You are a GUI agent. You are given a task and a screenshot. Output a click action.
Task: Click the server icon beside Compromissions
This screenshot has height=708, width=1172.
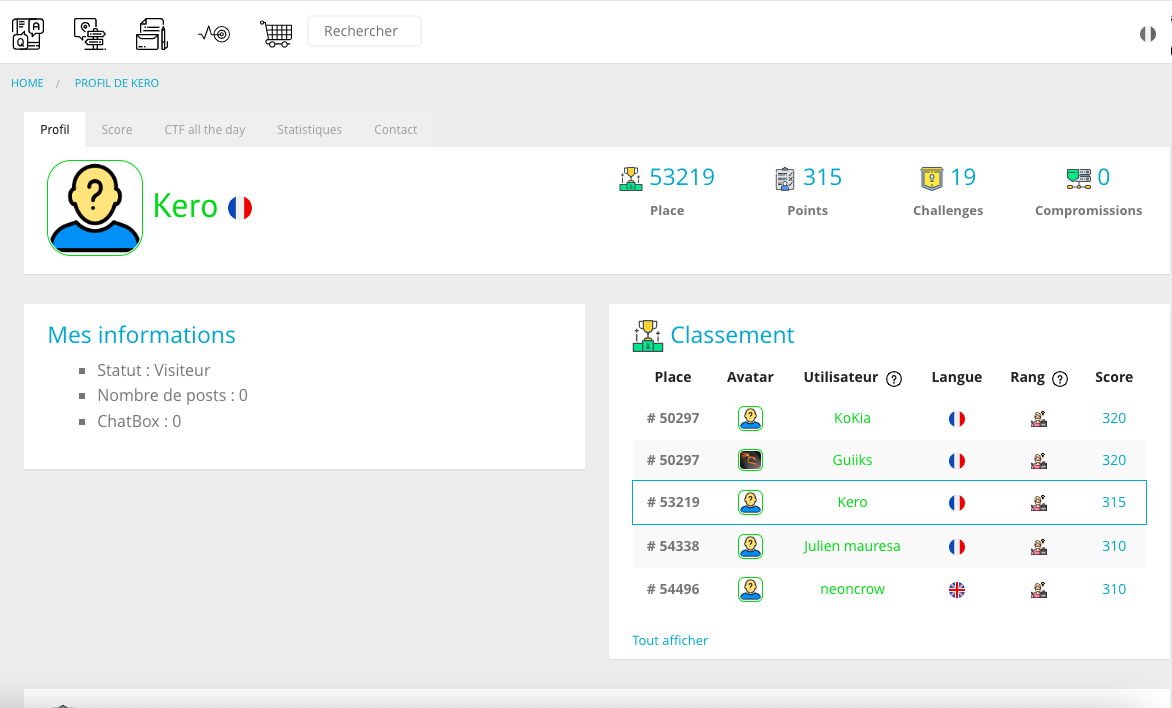[x=1079, y=179]
